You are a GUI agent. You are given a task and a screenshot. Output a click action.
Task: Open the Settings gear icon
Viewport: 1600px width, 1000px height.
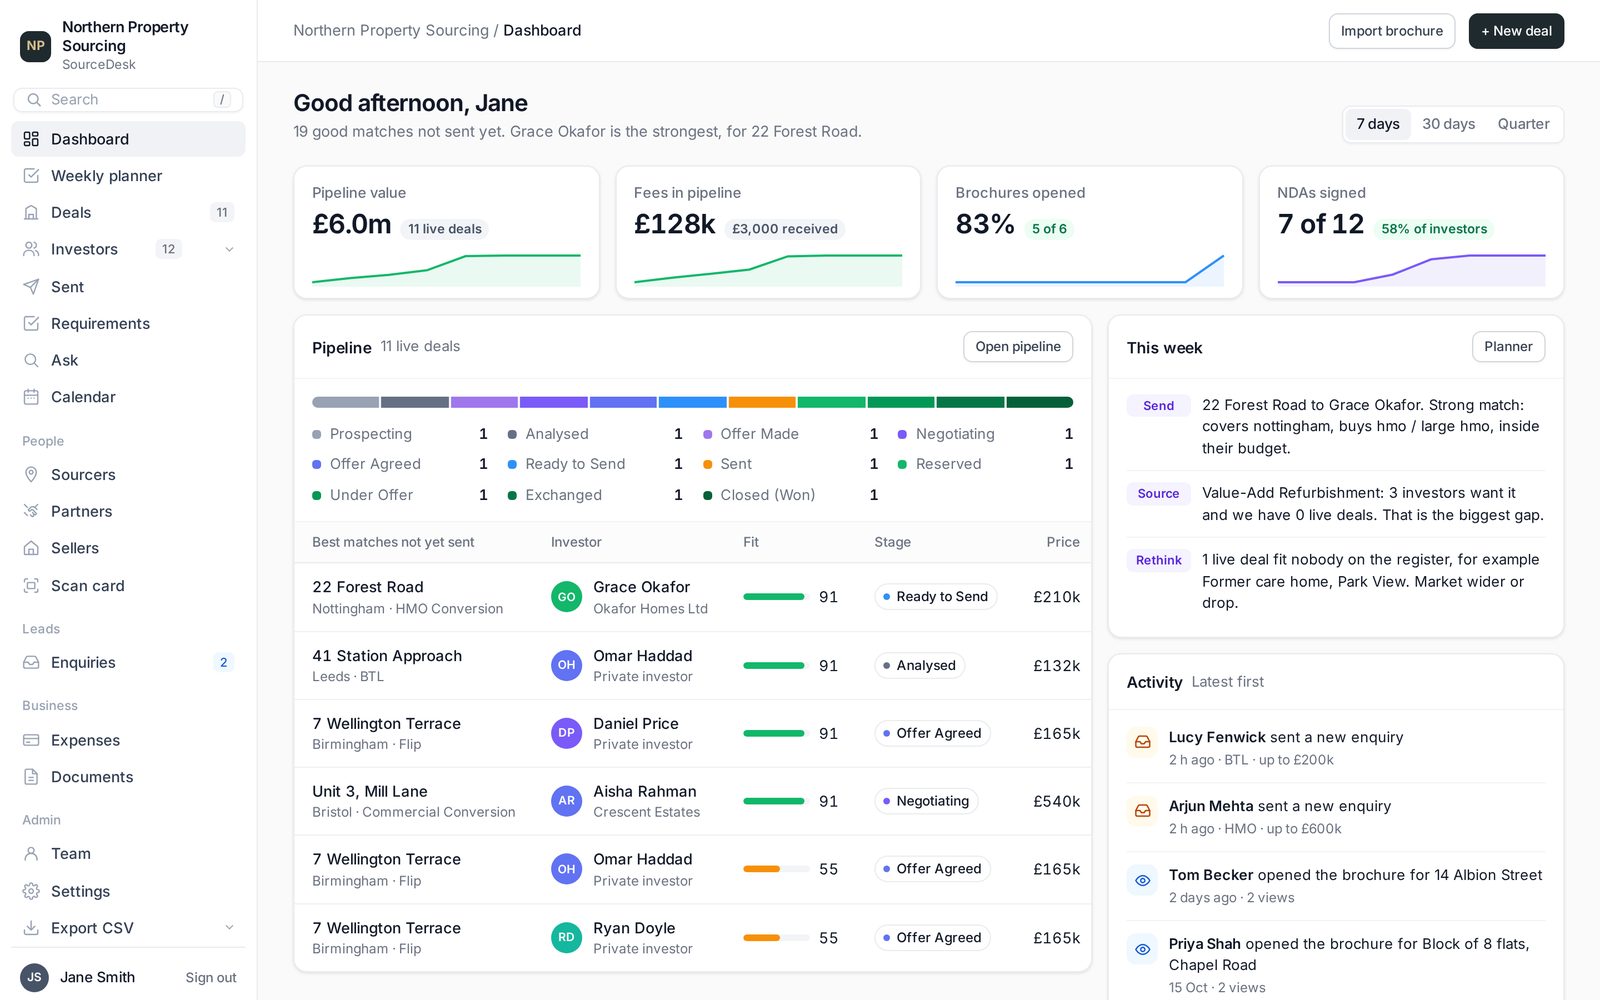(x=31, y=891)
